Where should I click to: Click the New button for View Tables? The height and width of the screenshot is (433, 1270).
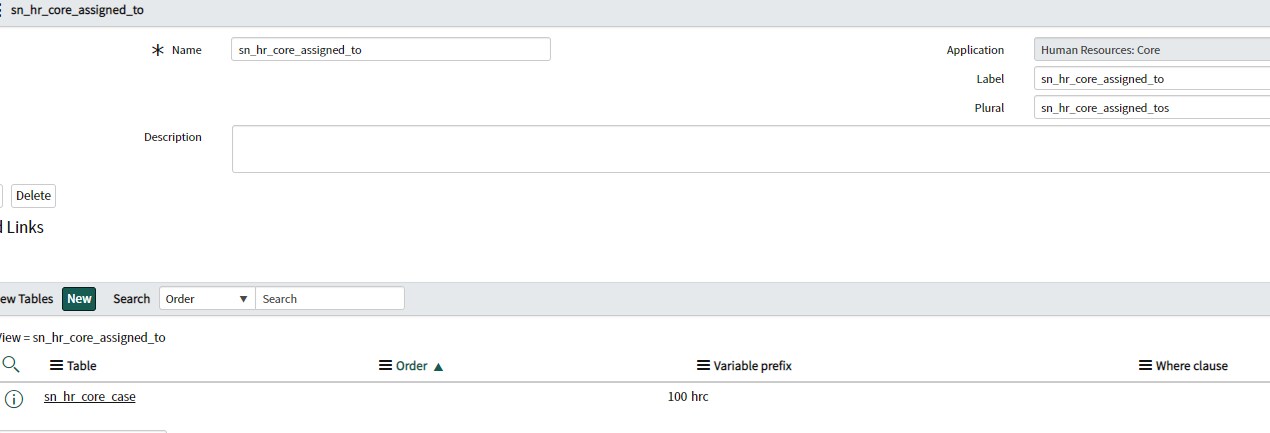(x=79, y=298)
